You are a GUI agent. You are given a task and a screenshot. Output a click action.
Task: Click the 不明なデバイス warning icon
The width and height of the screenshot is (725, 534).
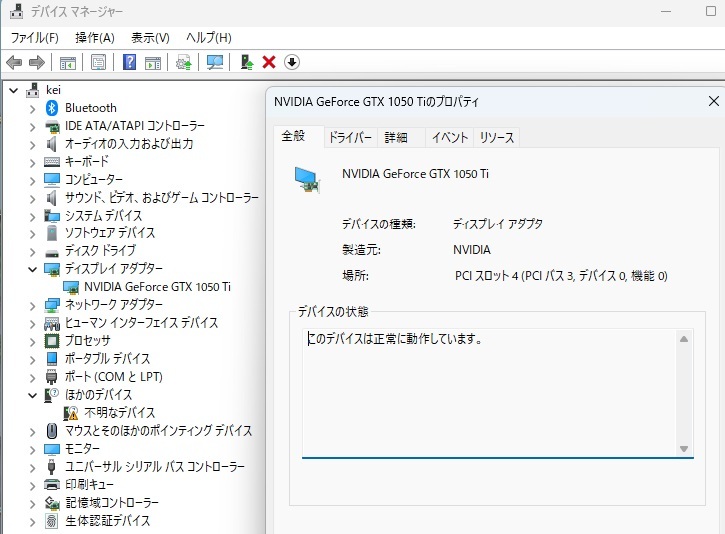[71, 412]
